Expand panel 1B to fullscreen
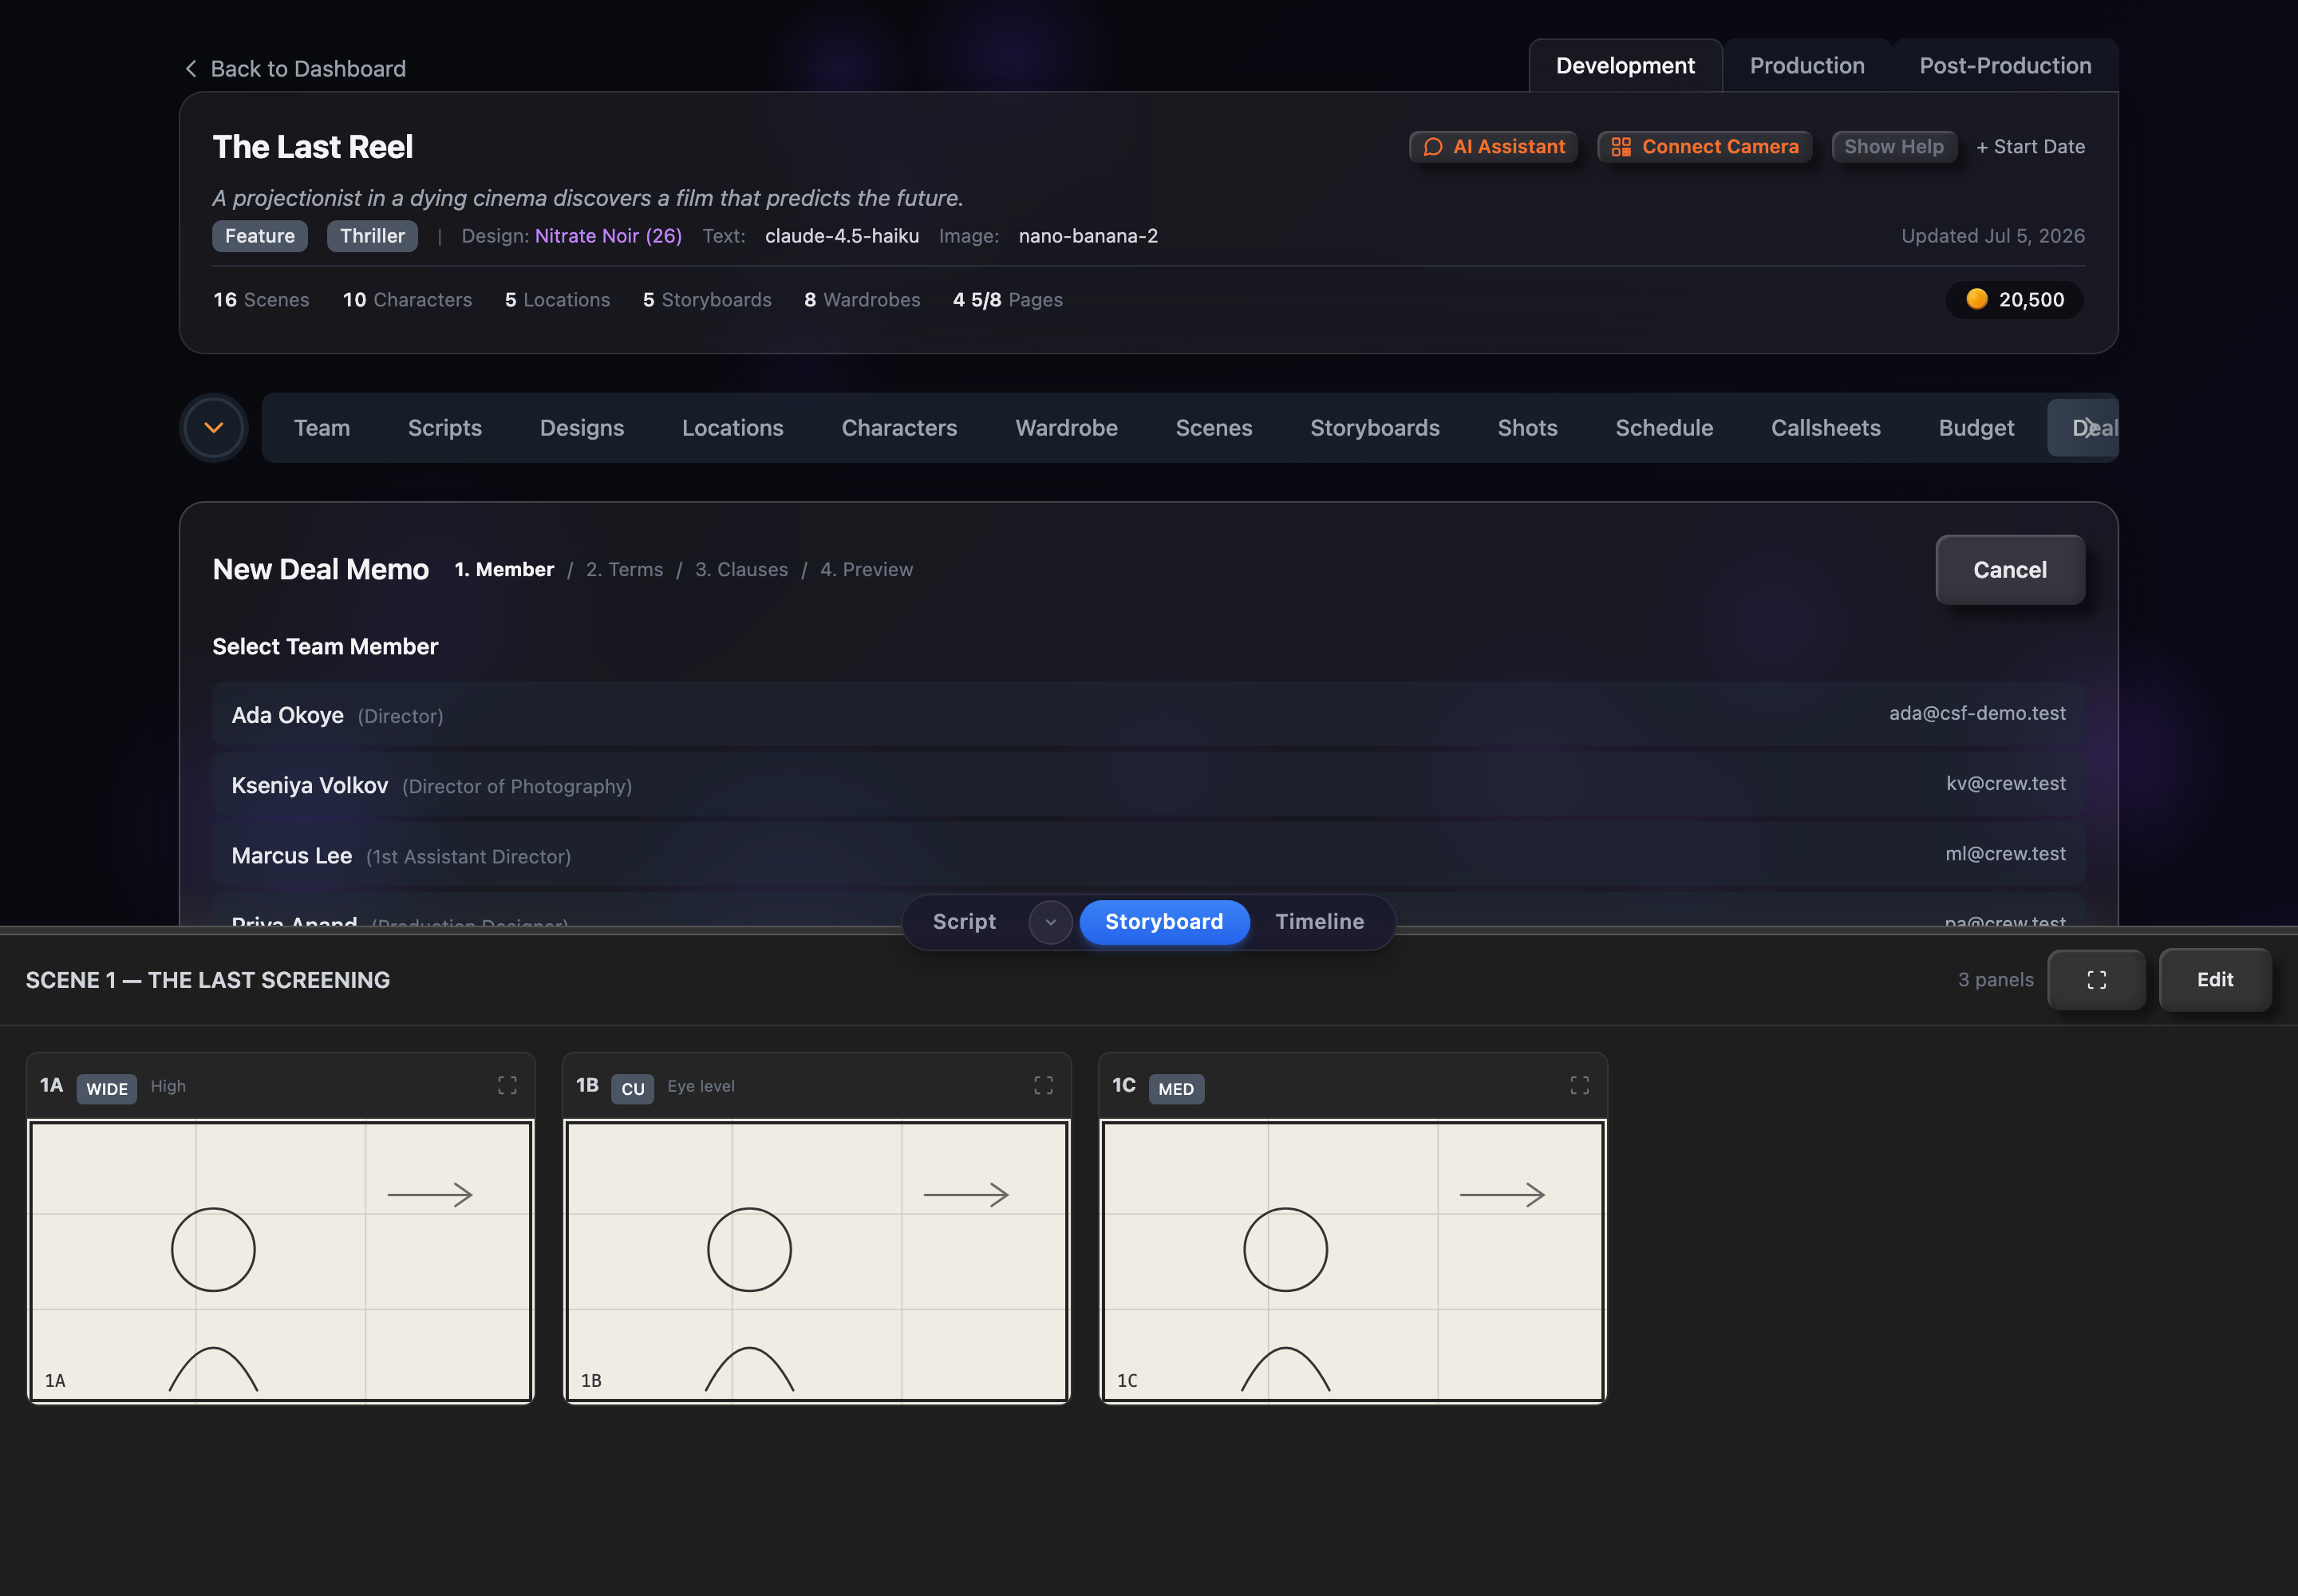Viewport: 2298px width, 1596px height. coord(1043,1085)
